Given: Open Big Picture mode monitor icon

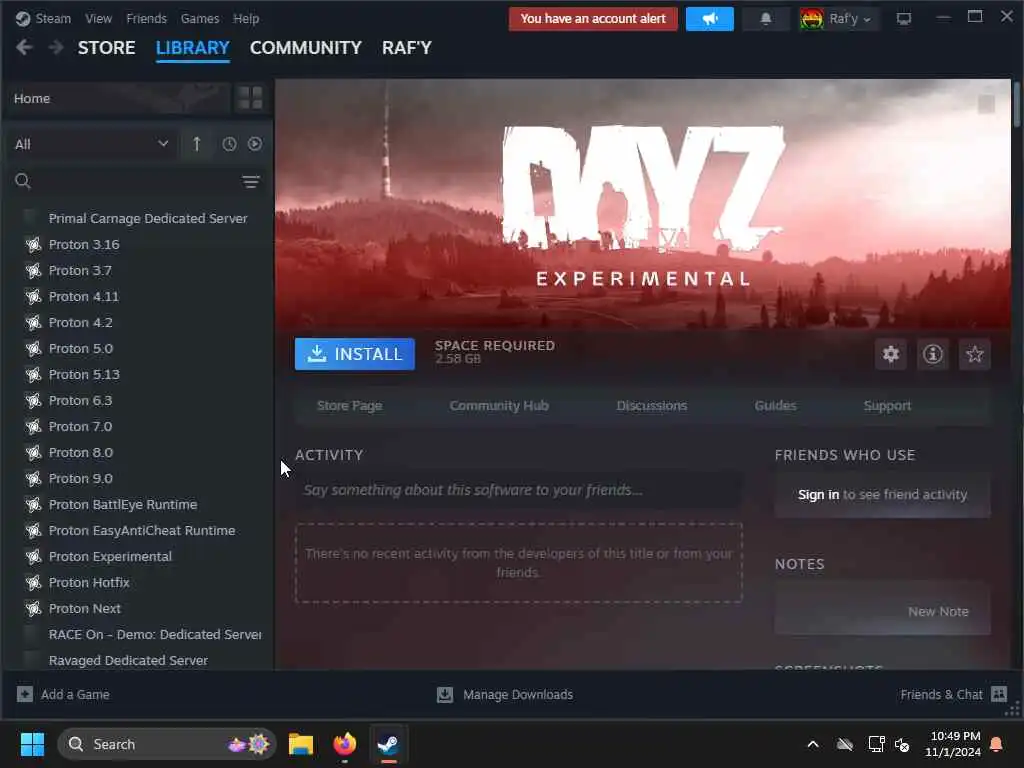Looking at the screenshot, I should pos(903,19).
